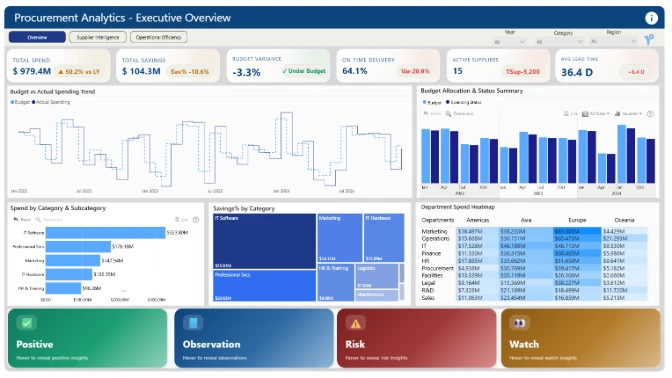Screen dimensions: 672x378
Task: Open the Quarter dropdown in Budget Allocation chart
Action: pos(628,114)
